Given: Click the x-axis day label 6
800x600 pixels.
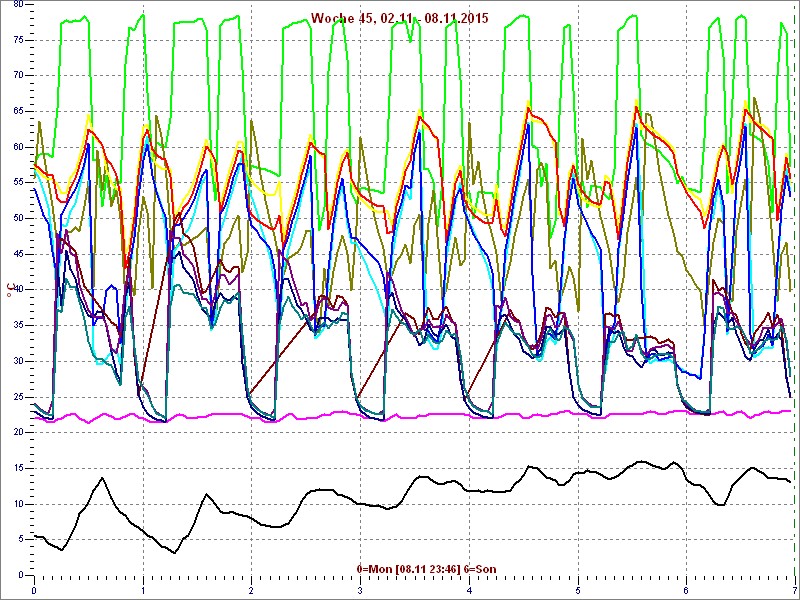Looking at the screenshot, I should pyautogui.click(x=687, y=591).
